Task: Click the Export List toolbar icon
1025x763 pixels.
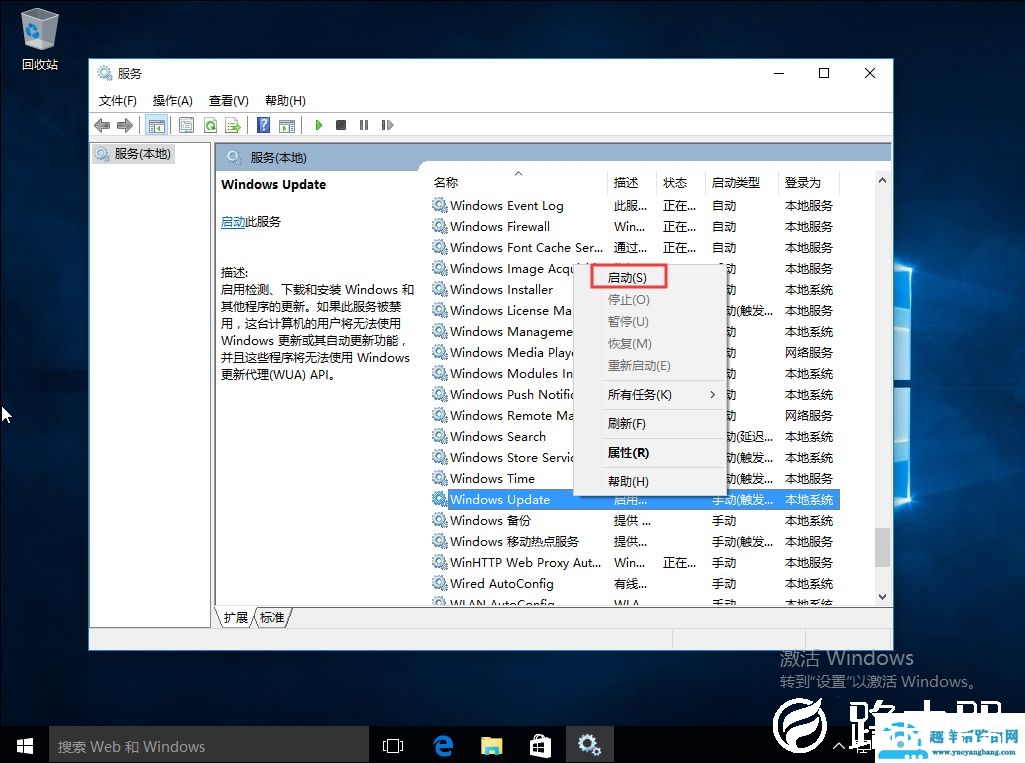Action: click(x=233, y=125)
